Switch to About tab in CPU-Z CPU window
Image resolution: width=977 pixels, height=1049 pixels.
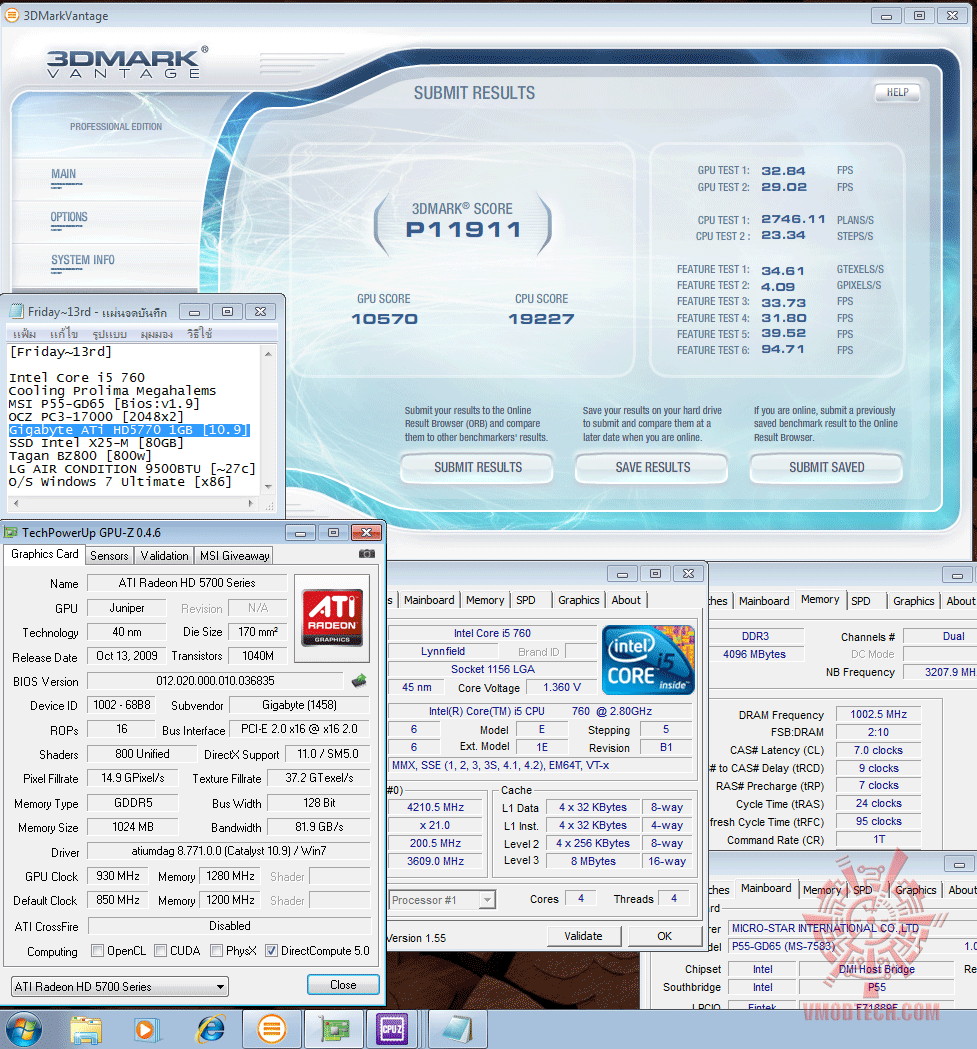(x=626, y=600)
